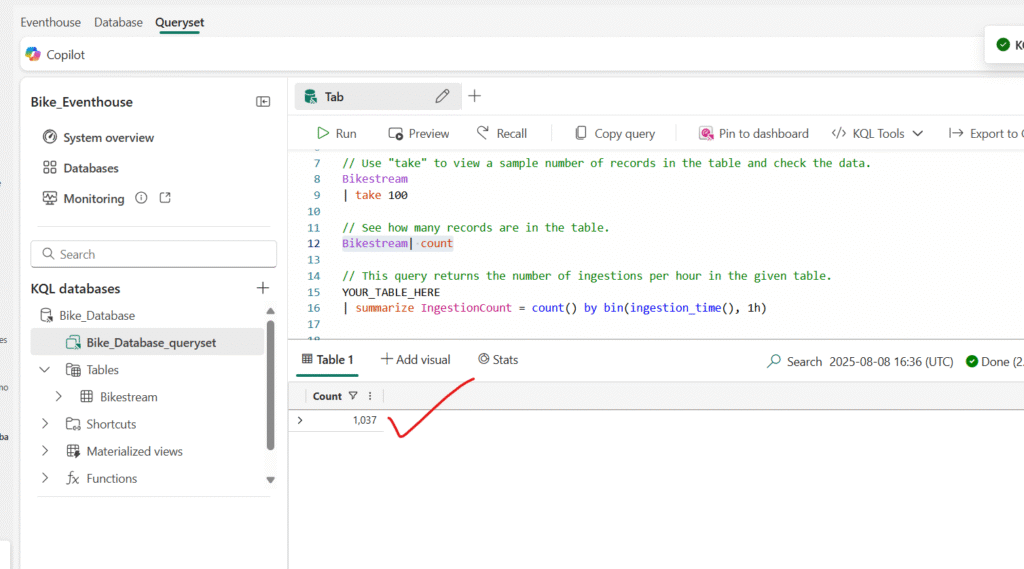
Task: Click Add visual
Action: [x=415, y=360]
